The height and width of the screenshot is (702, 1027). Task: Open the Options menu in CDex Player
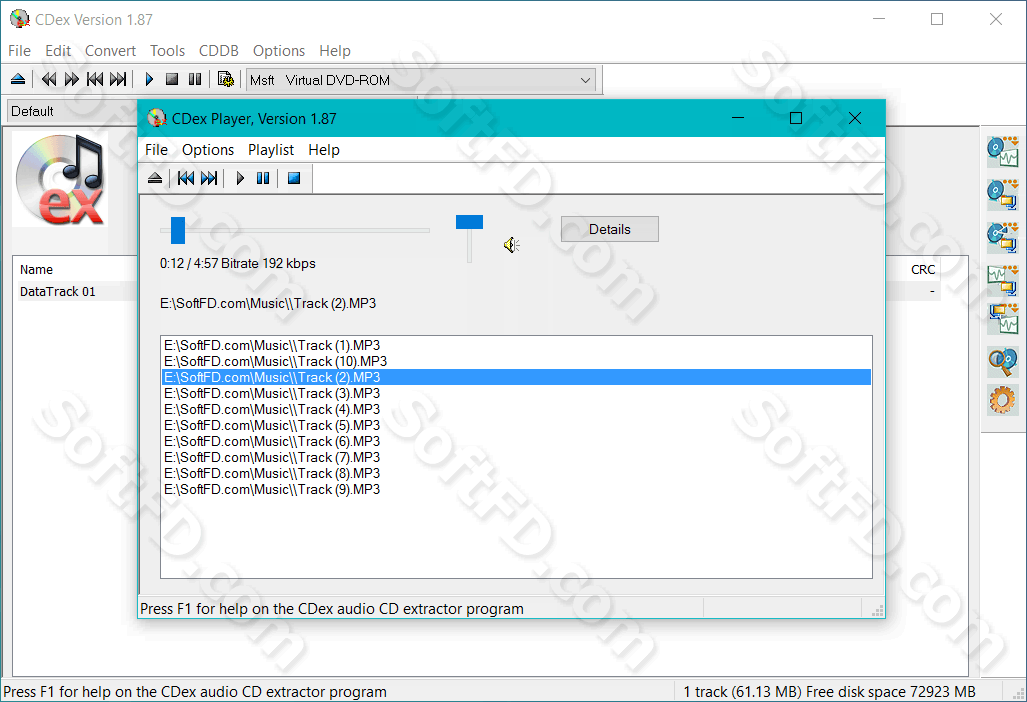[x=208, y=150]
